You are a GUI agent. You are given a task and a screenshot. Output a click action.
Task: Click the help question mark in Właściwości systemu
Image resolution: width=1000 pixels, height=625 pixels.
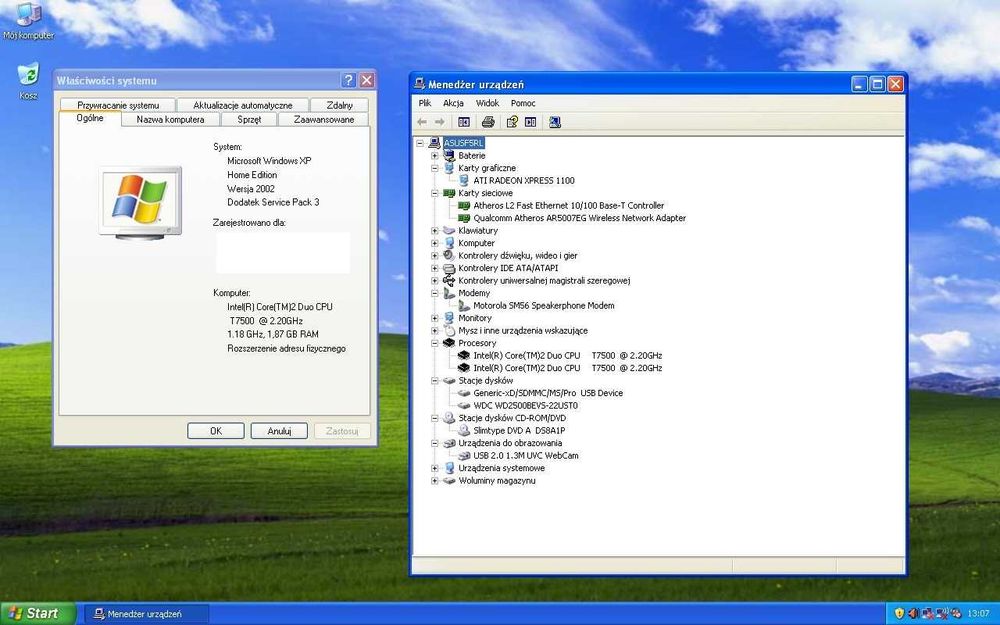(349, 80)
